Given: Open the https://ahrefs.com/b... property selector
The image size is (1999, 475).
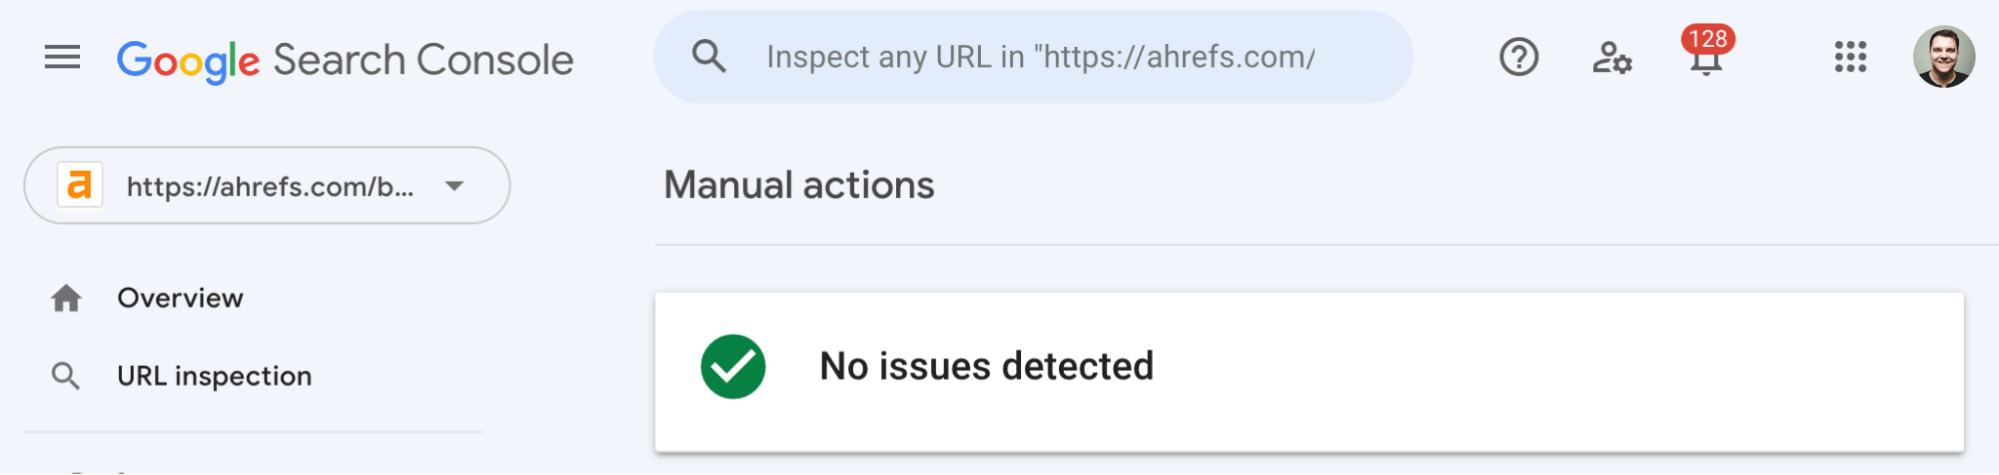Looking at the screenshot, I should point(268,186).
